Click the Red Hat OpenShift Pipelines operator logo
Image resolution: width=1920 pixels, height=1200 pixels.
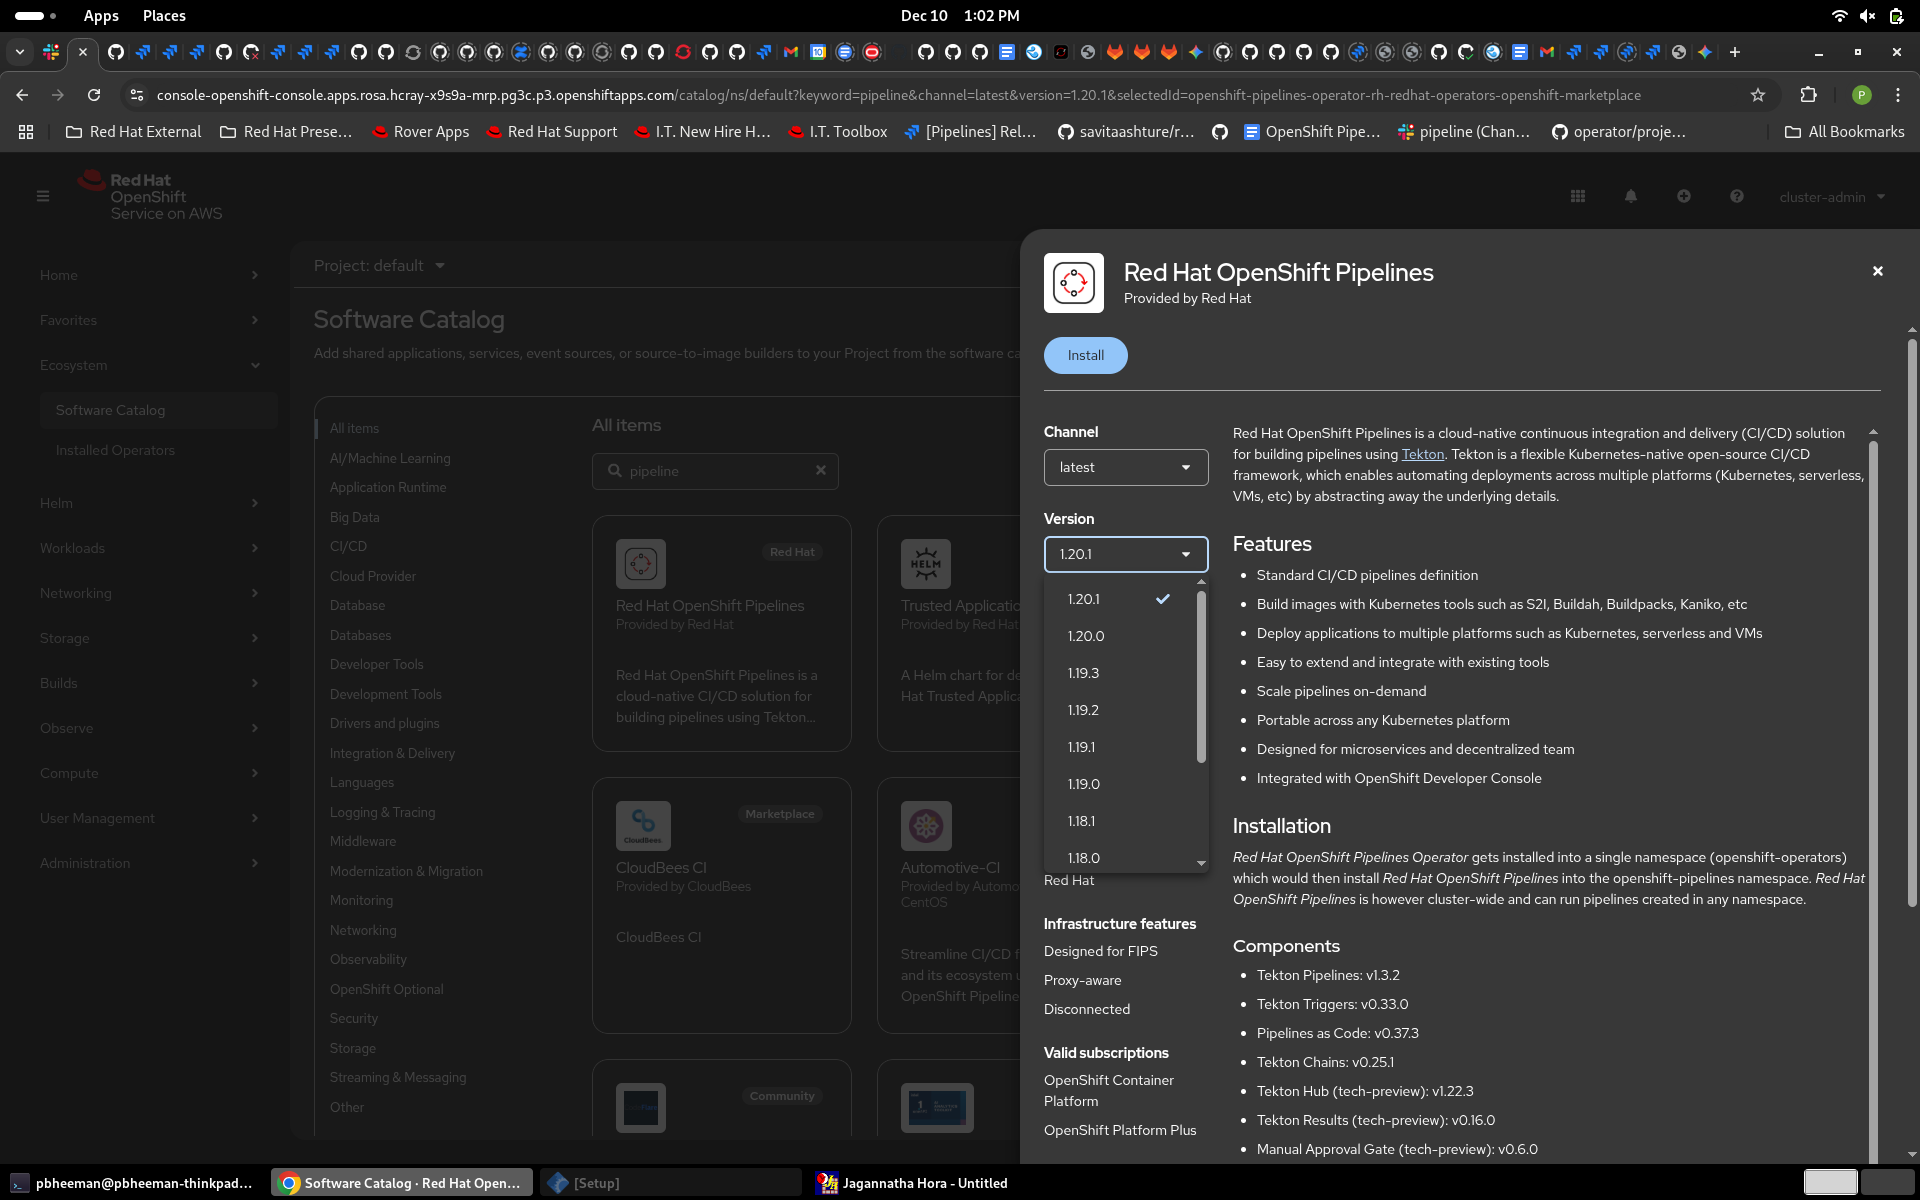click(1073, 283)
